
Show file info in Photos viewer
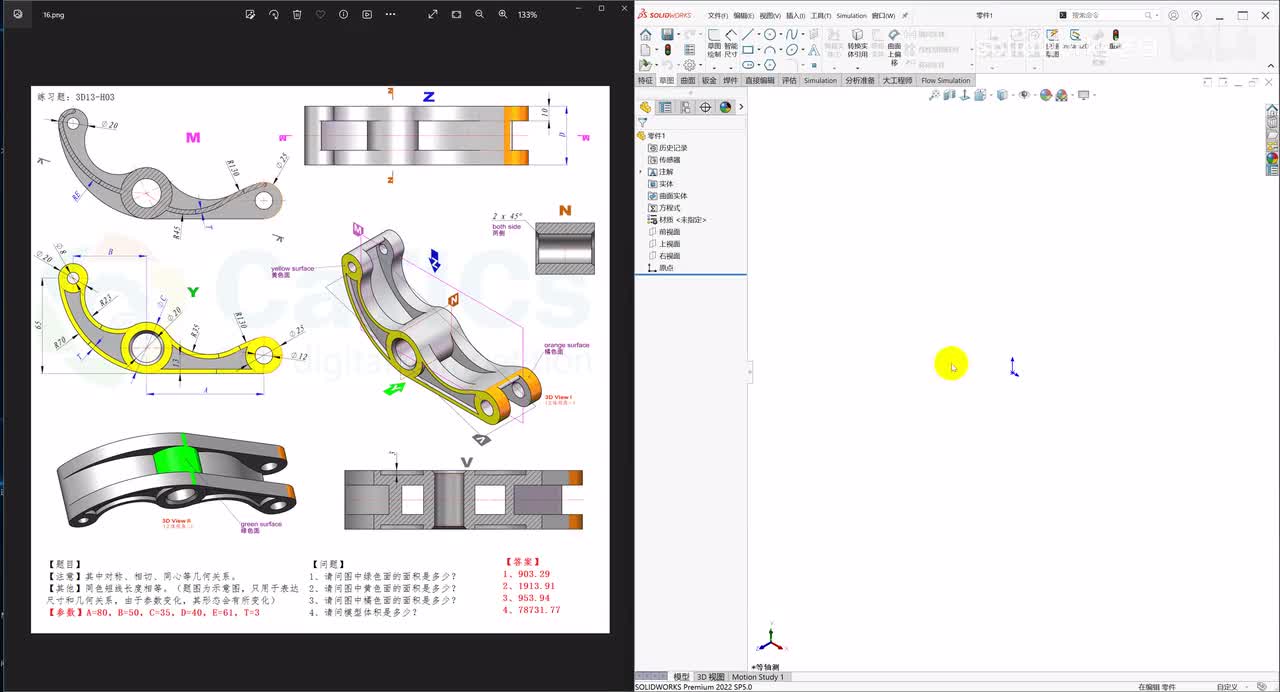coord(343,15)
